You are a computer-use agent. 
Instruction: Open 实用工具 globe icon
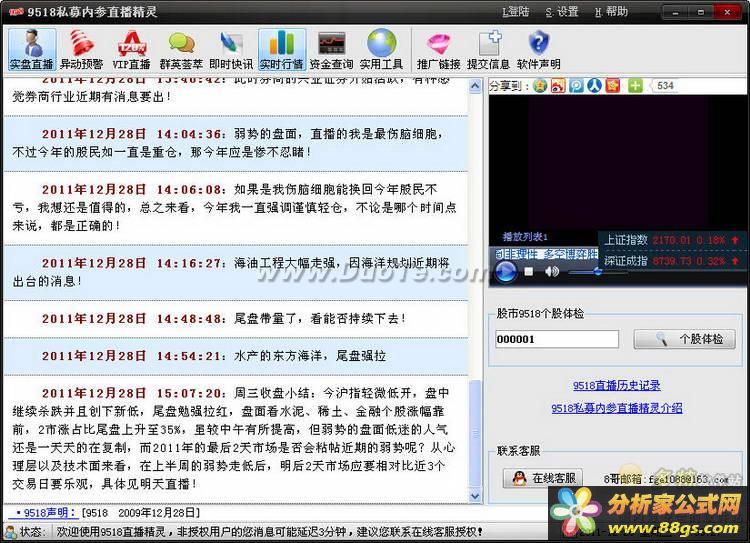tap(381, 49)
